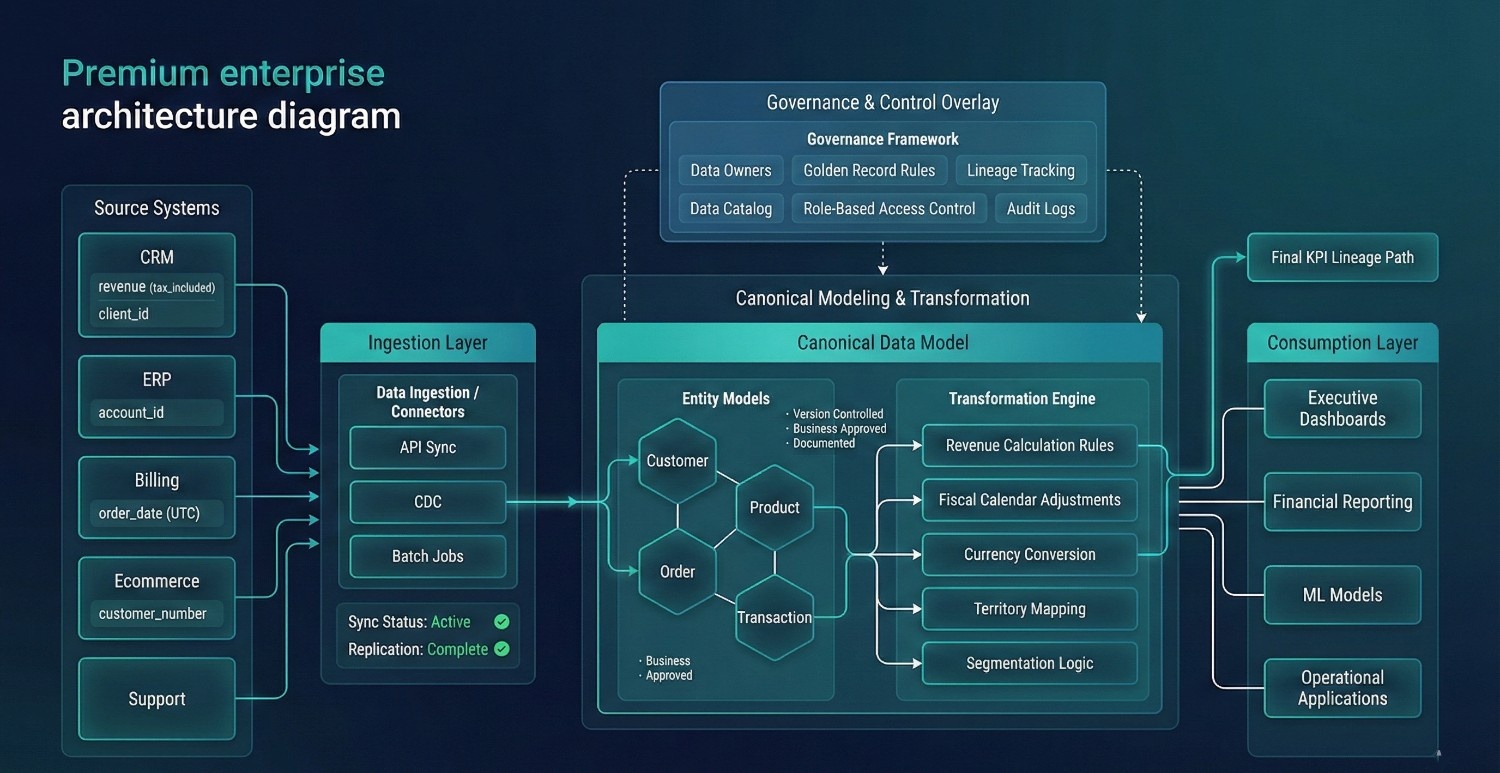
Task: Select the CDC connector box
Action: coord(427,502)
